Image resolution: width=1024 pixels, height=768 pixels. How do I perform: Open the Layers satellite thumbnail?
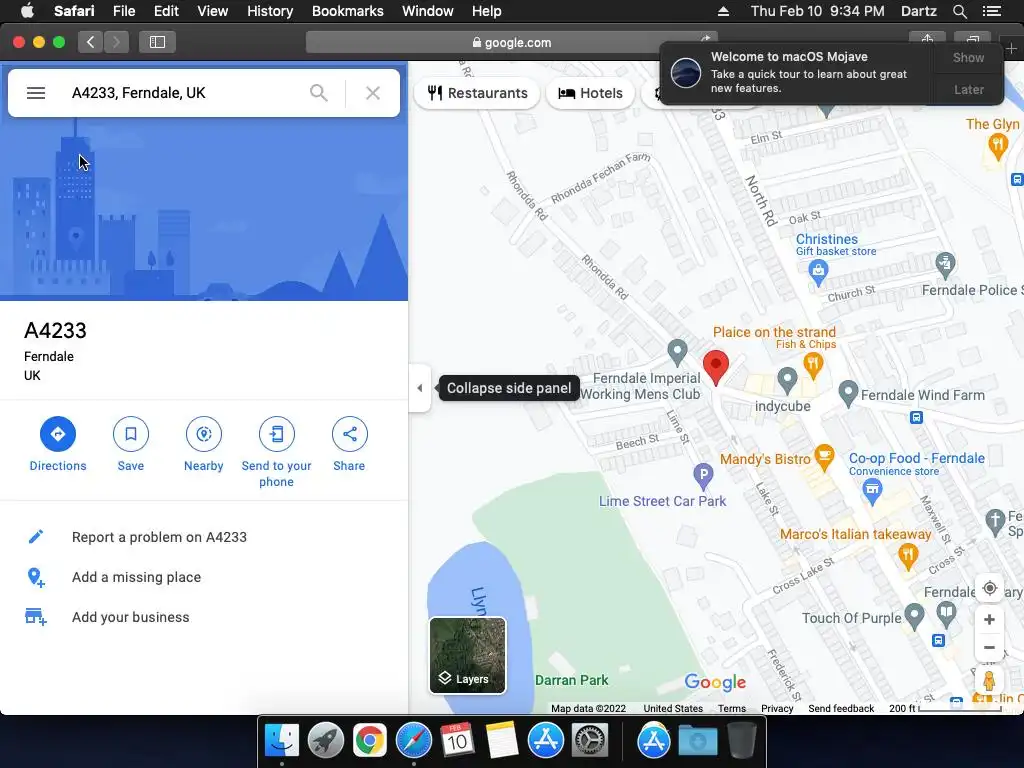[468, 655]
